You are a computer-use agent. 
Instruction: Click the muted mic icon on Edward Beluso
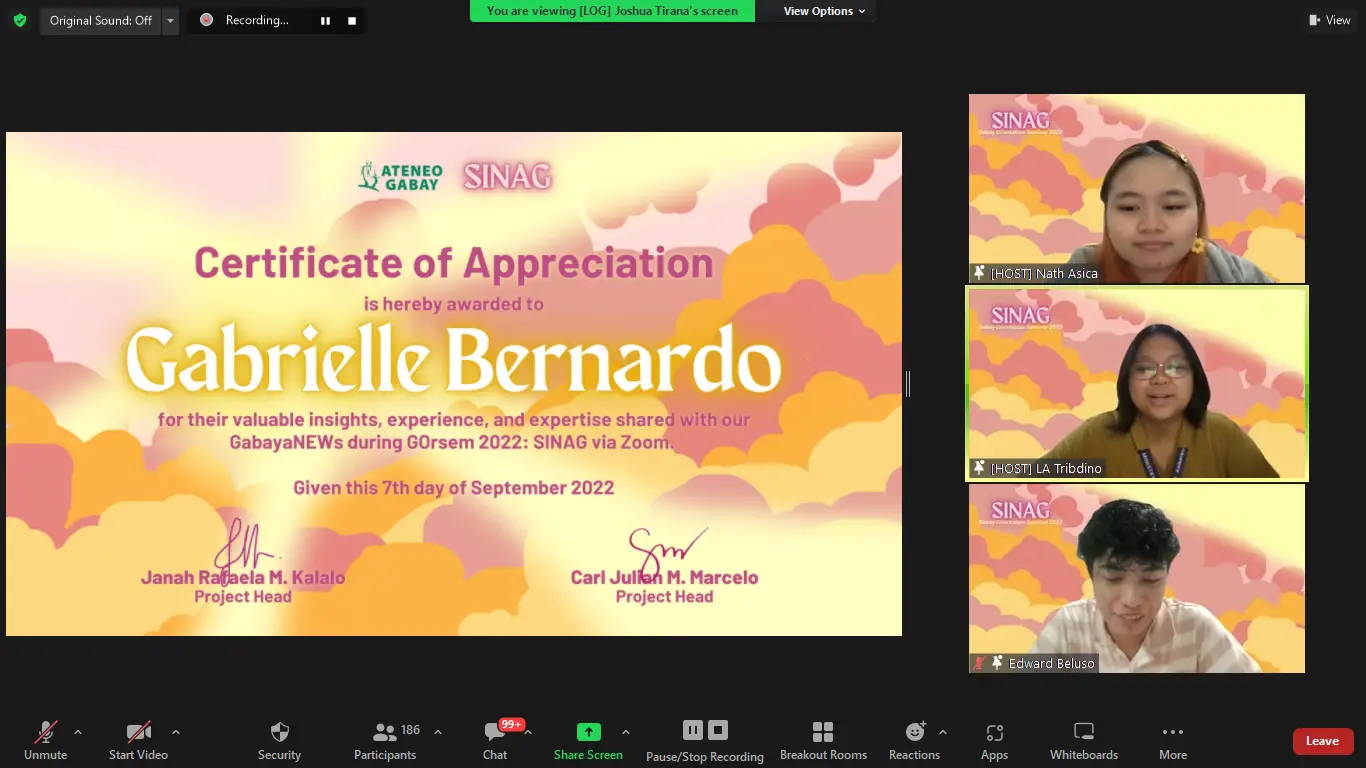[x=980, y=663]
